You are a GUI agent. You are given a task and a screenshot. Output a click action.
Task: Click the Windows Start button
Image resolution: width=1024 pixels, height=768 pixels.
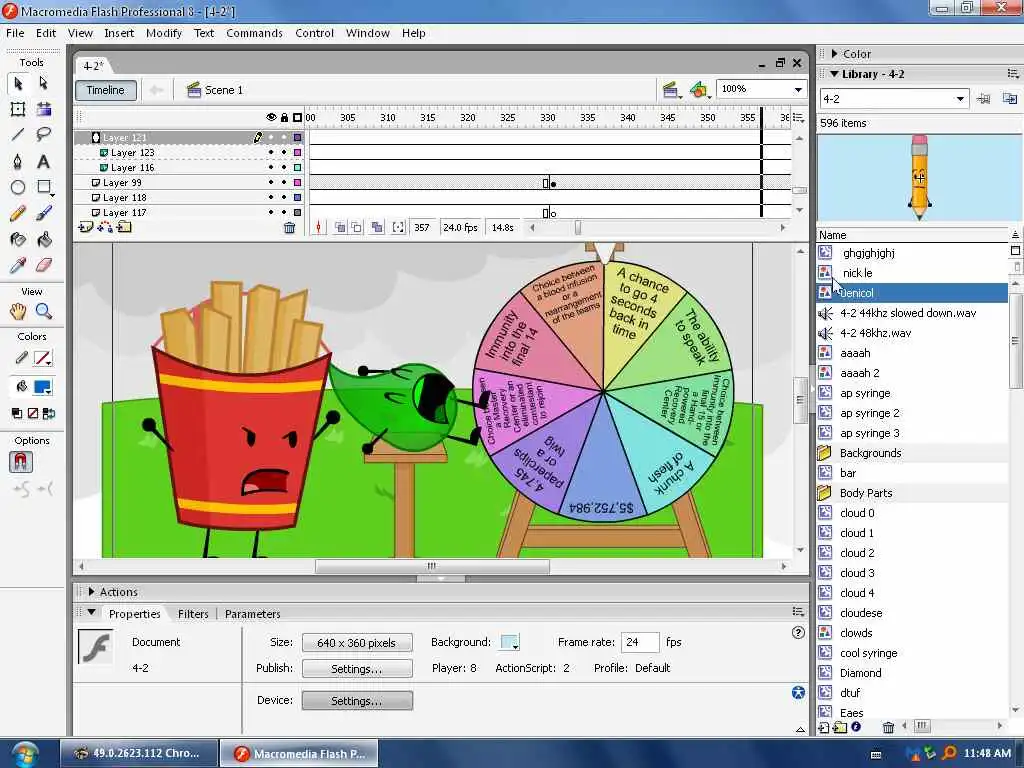coord(24,754)
